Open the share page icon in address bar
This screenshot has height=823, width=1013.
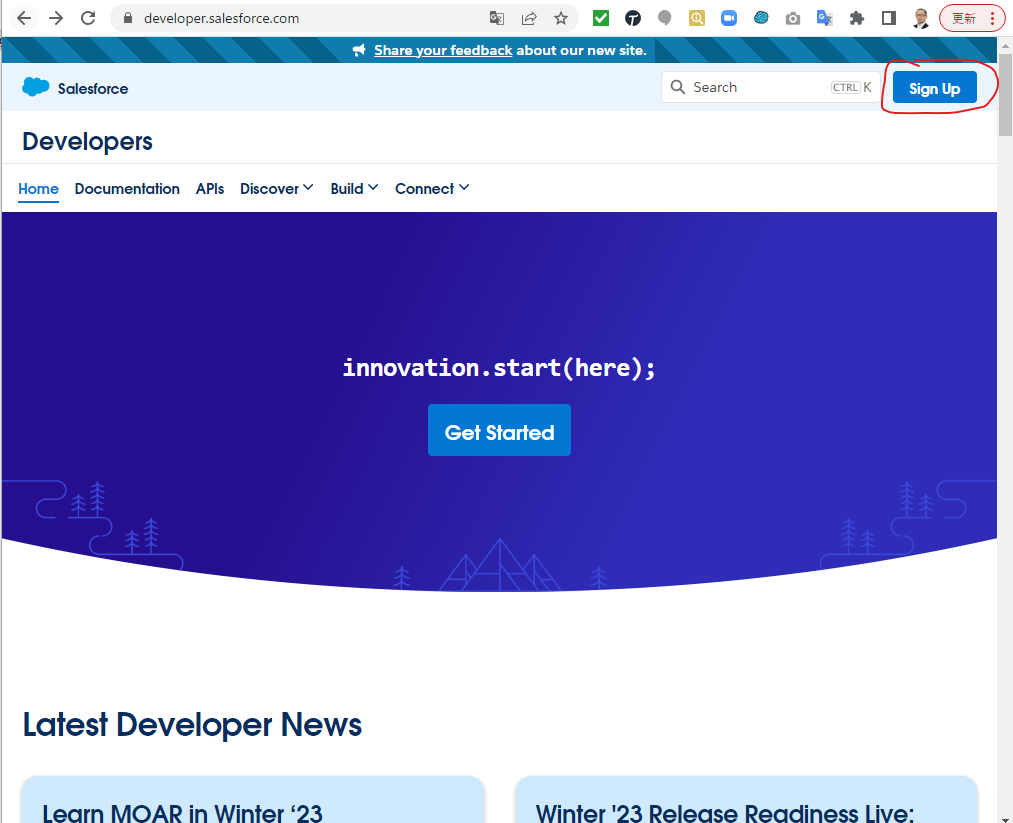click(529, 18)
